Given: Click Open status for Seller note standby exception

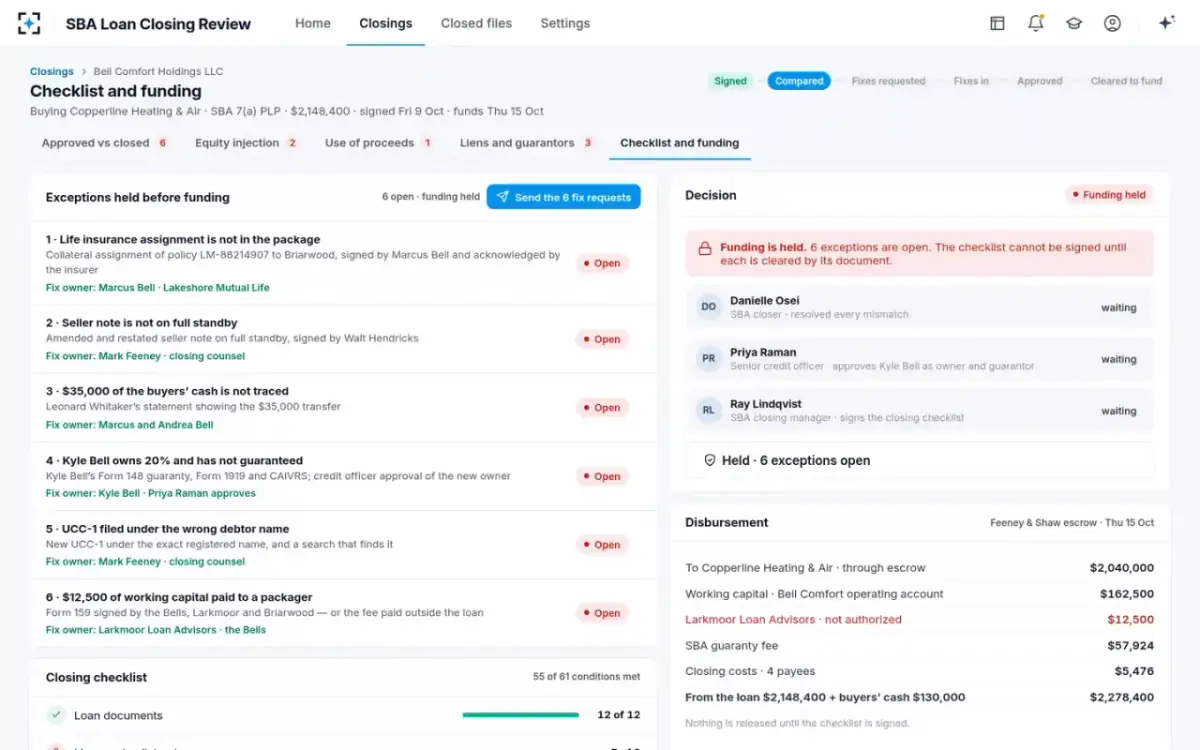Looking at the screenshot, I should (x=602, y=339).
